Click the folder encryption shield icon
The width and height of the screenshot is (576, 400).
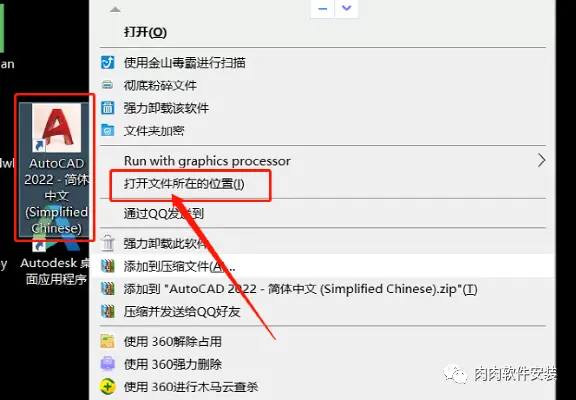(x=108, y=131)
